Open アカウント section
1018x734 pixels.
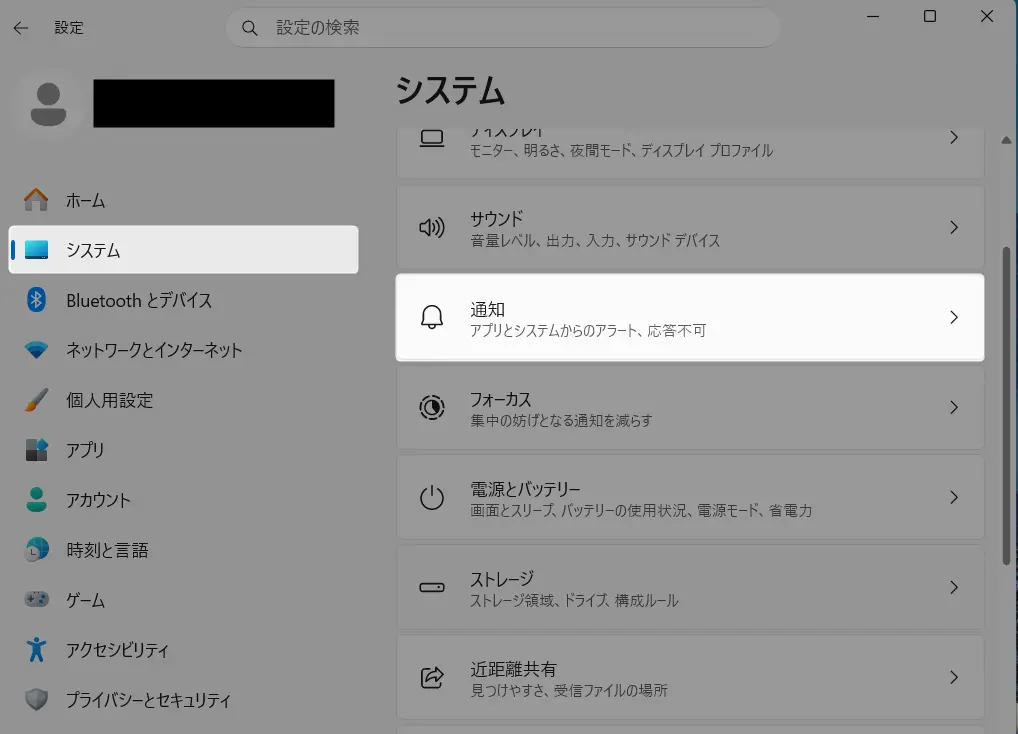coord(183,500)
